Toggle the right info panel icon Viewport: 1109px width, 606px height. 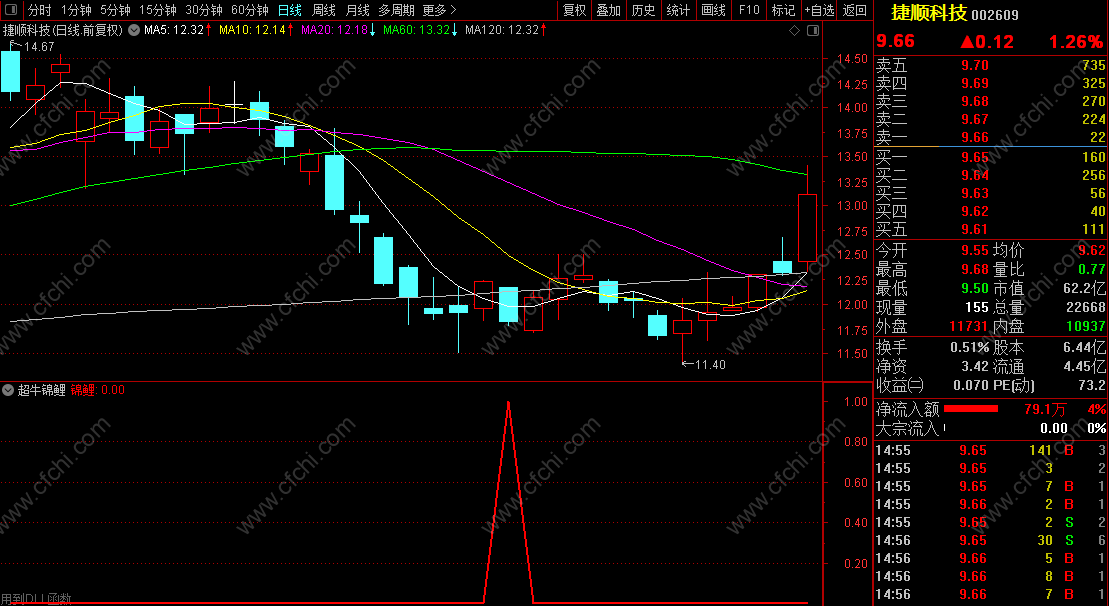pos(813,30)
